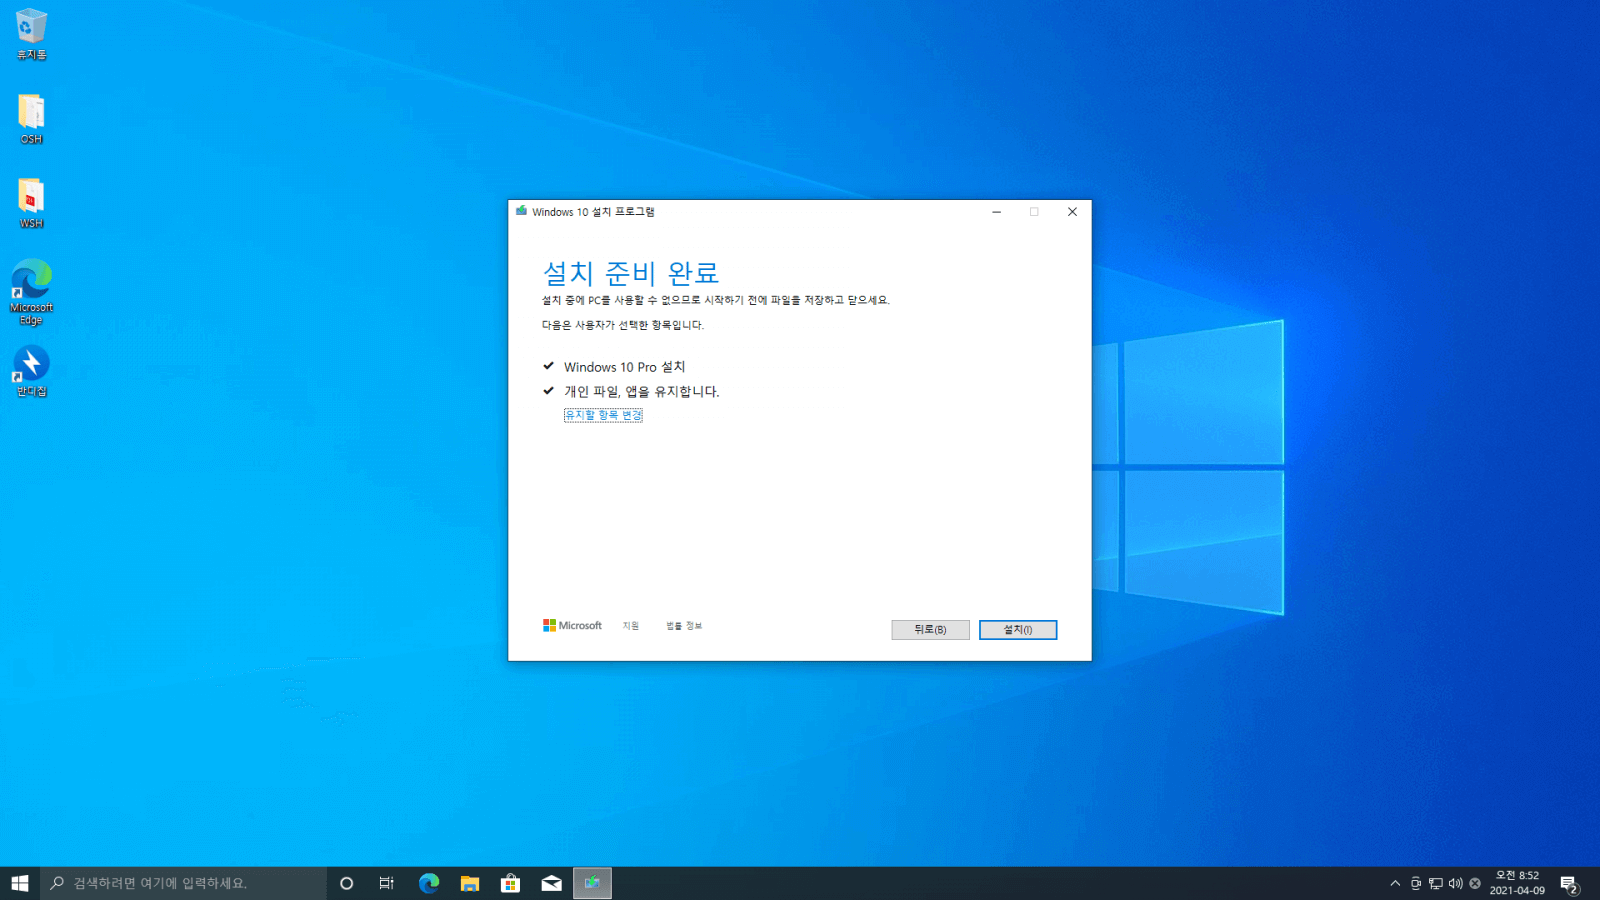Open the Action Center notifications icon
1600x900 pixels.
pyautogui.click(x=1569, y=884)
